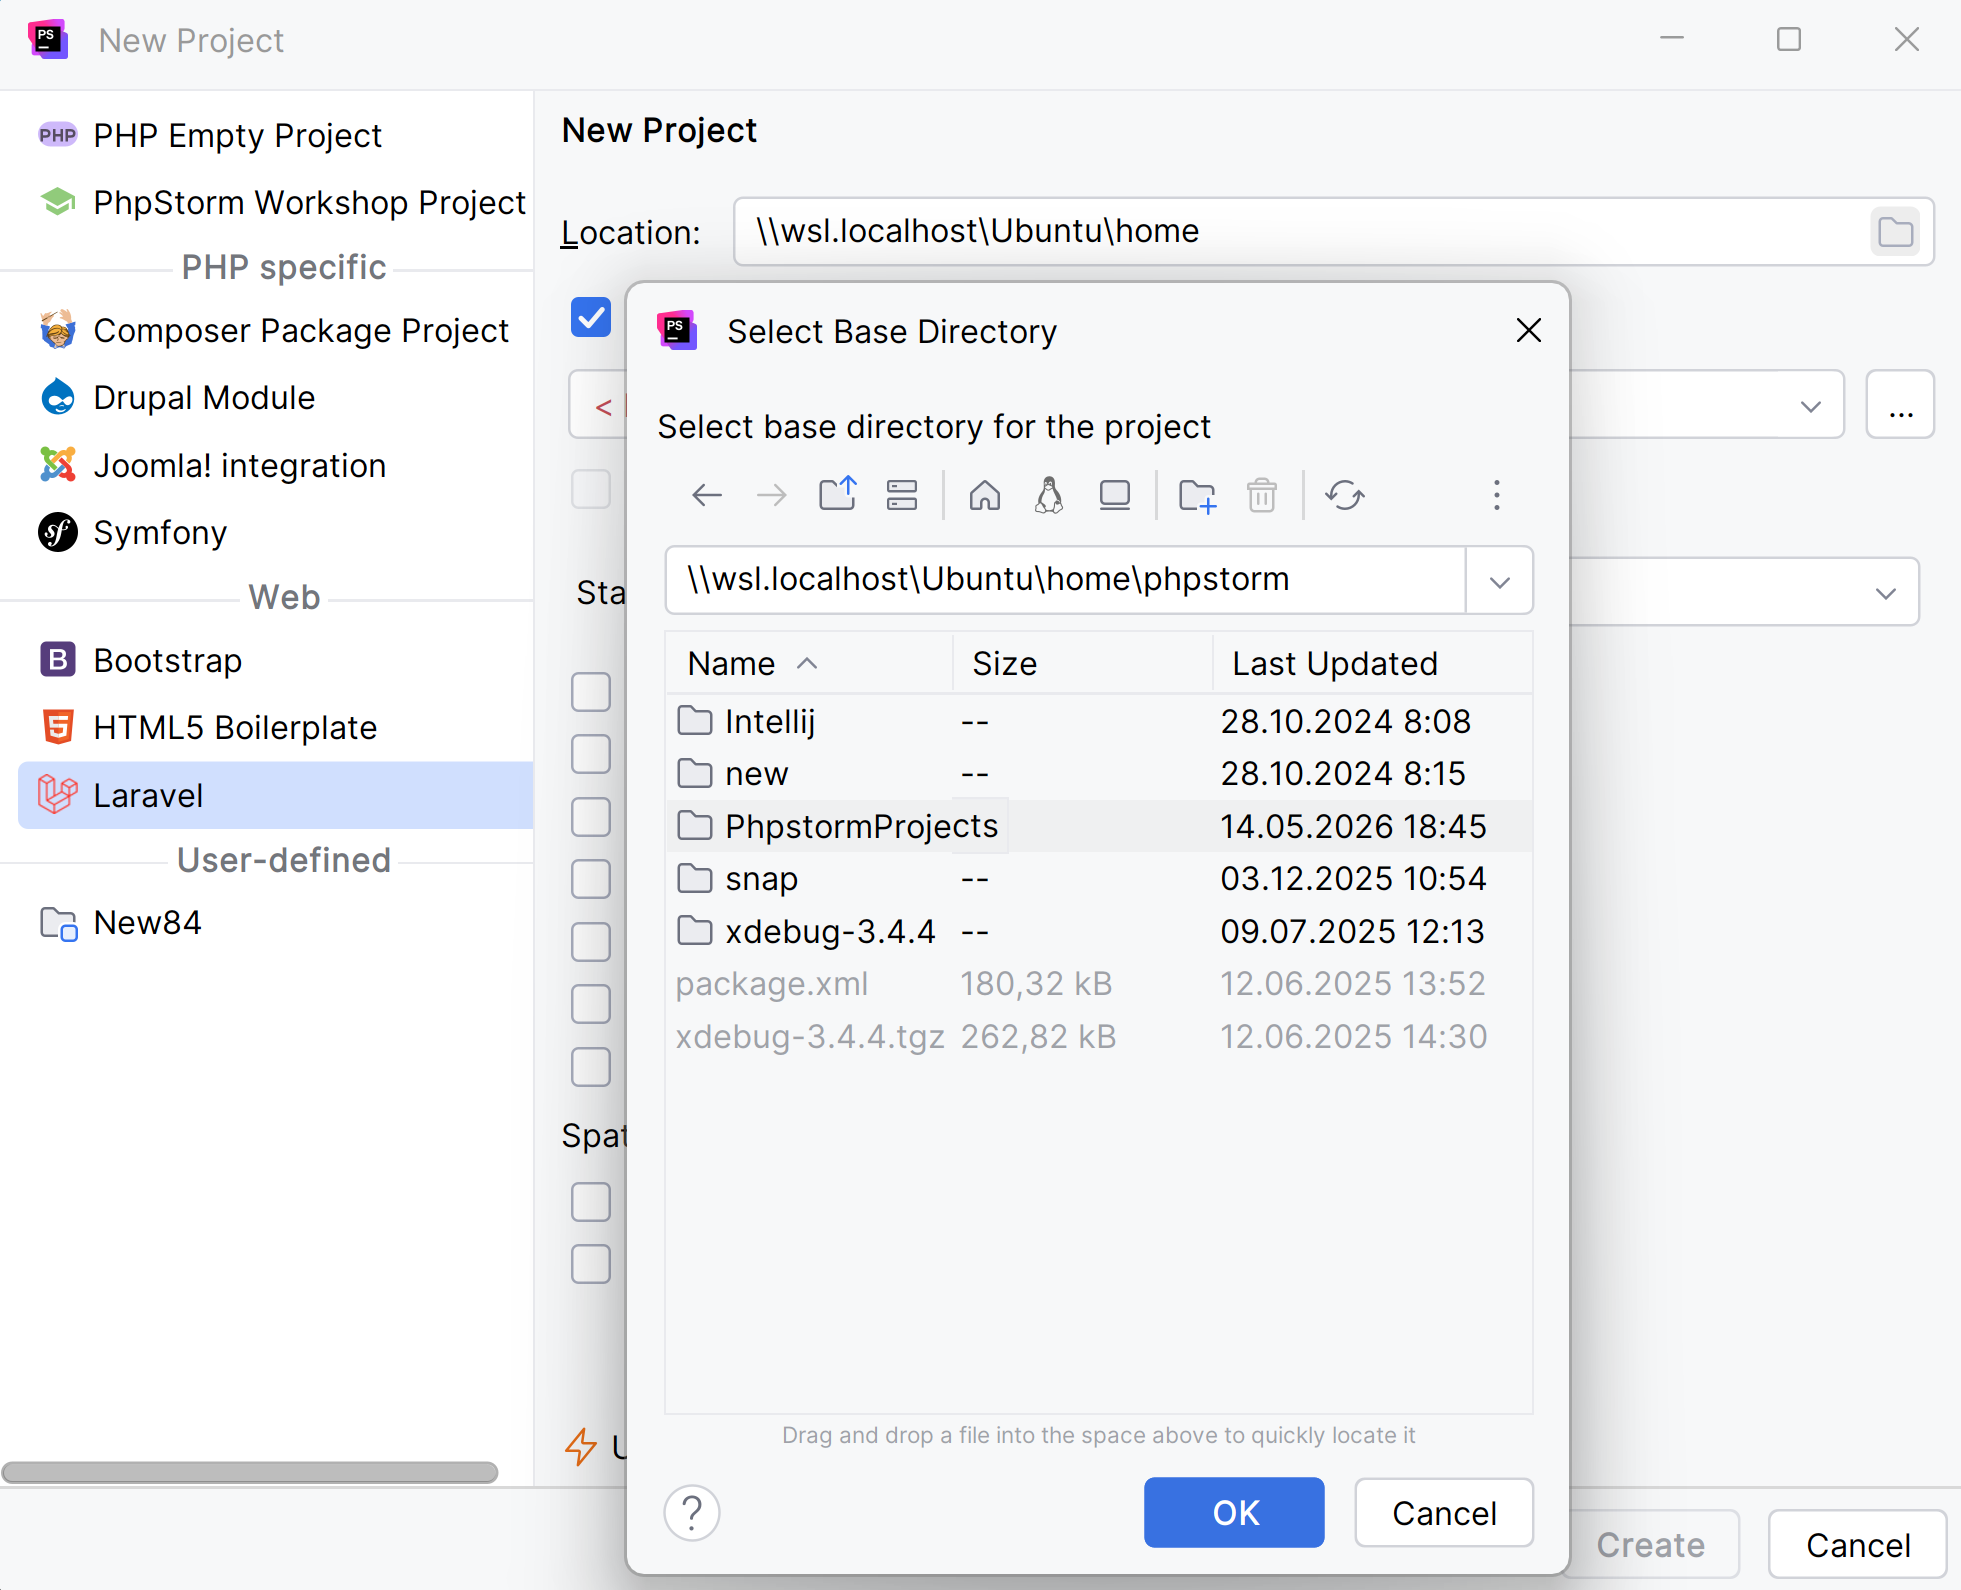Sort by Name column header
Viewport: 1961px width, 1590px height.
pyautogui.click(x=808, y=663)
